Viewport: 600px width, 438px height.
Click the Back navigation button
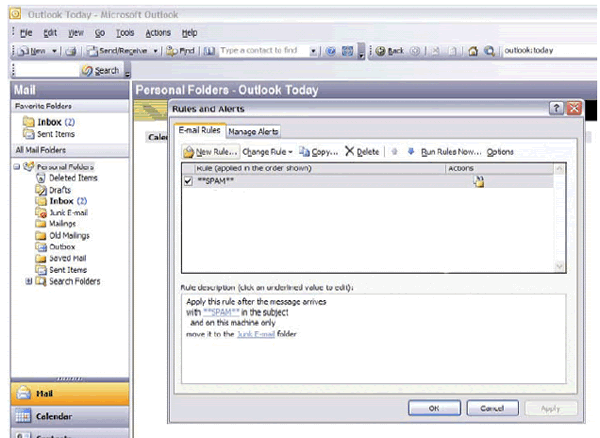tap(390, 51)
